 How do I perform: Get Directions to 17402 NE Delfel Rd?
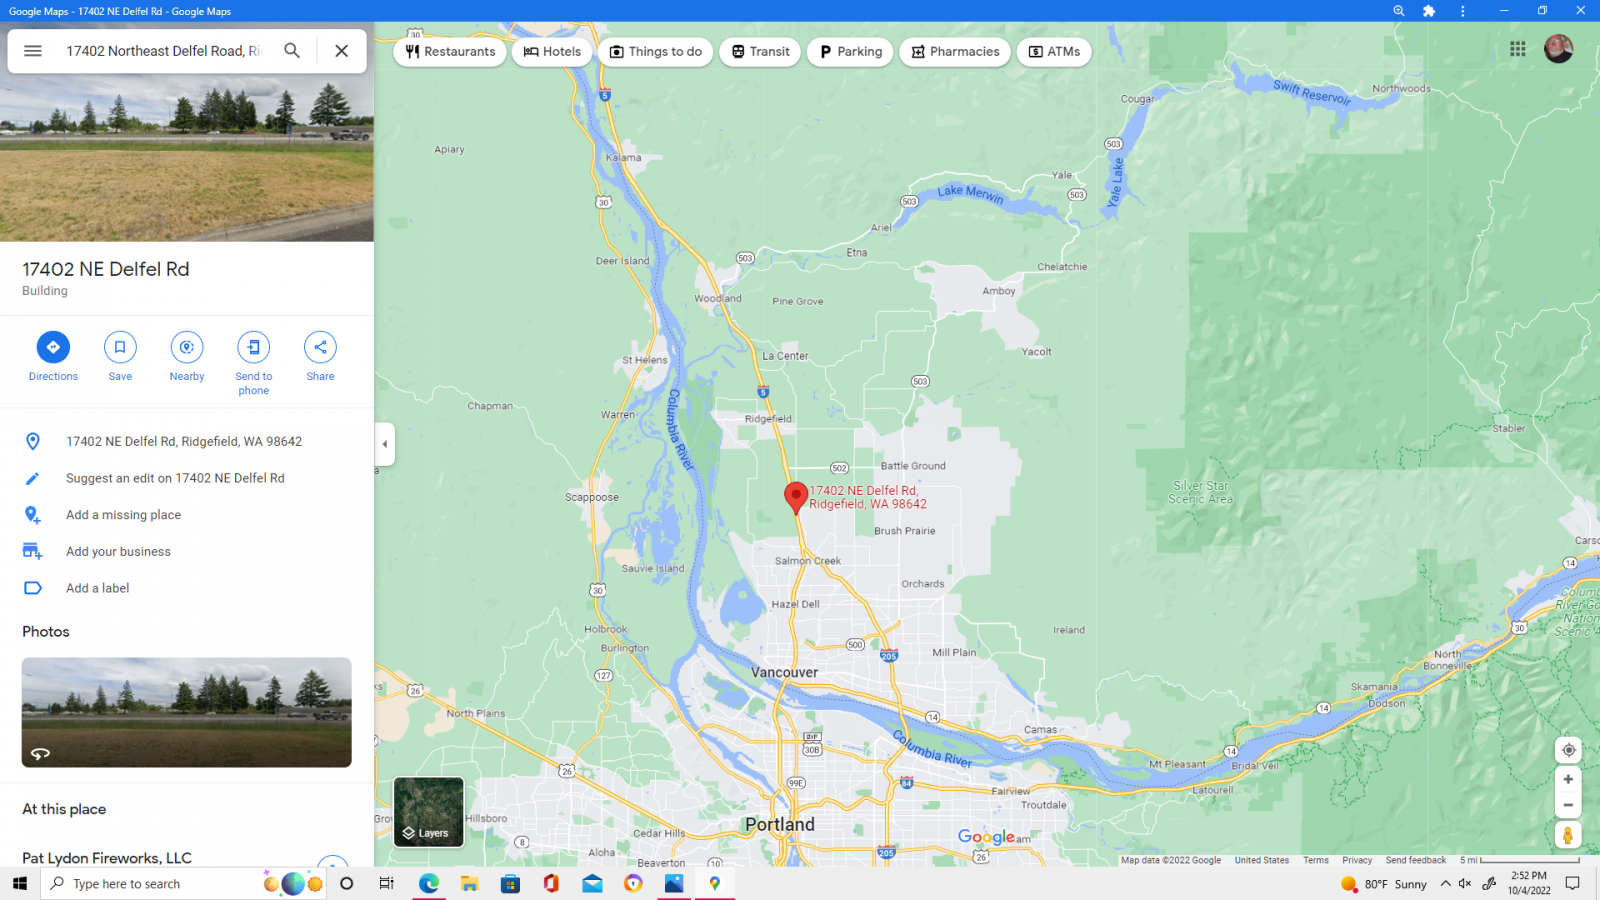tap(53, 357)
